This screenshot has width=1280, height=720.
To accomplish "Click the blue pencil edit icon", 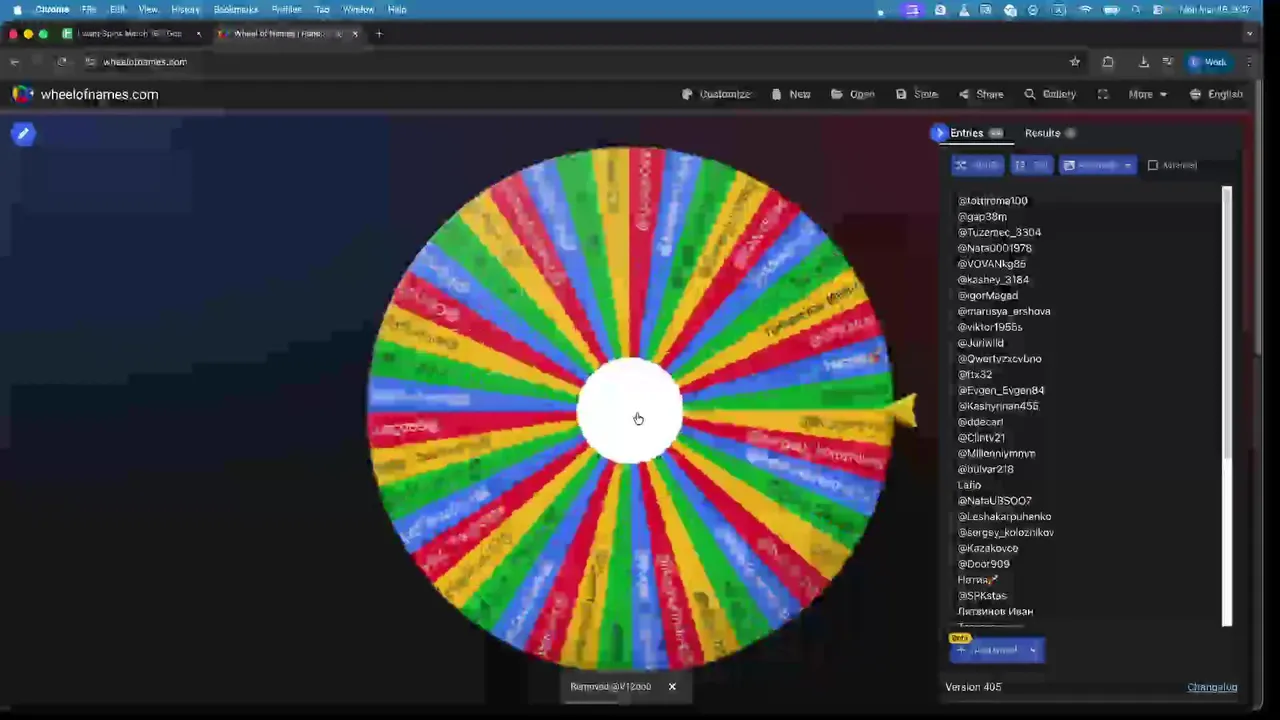I will pos(23,134).
